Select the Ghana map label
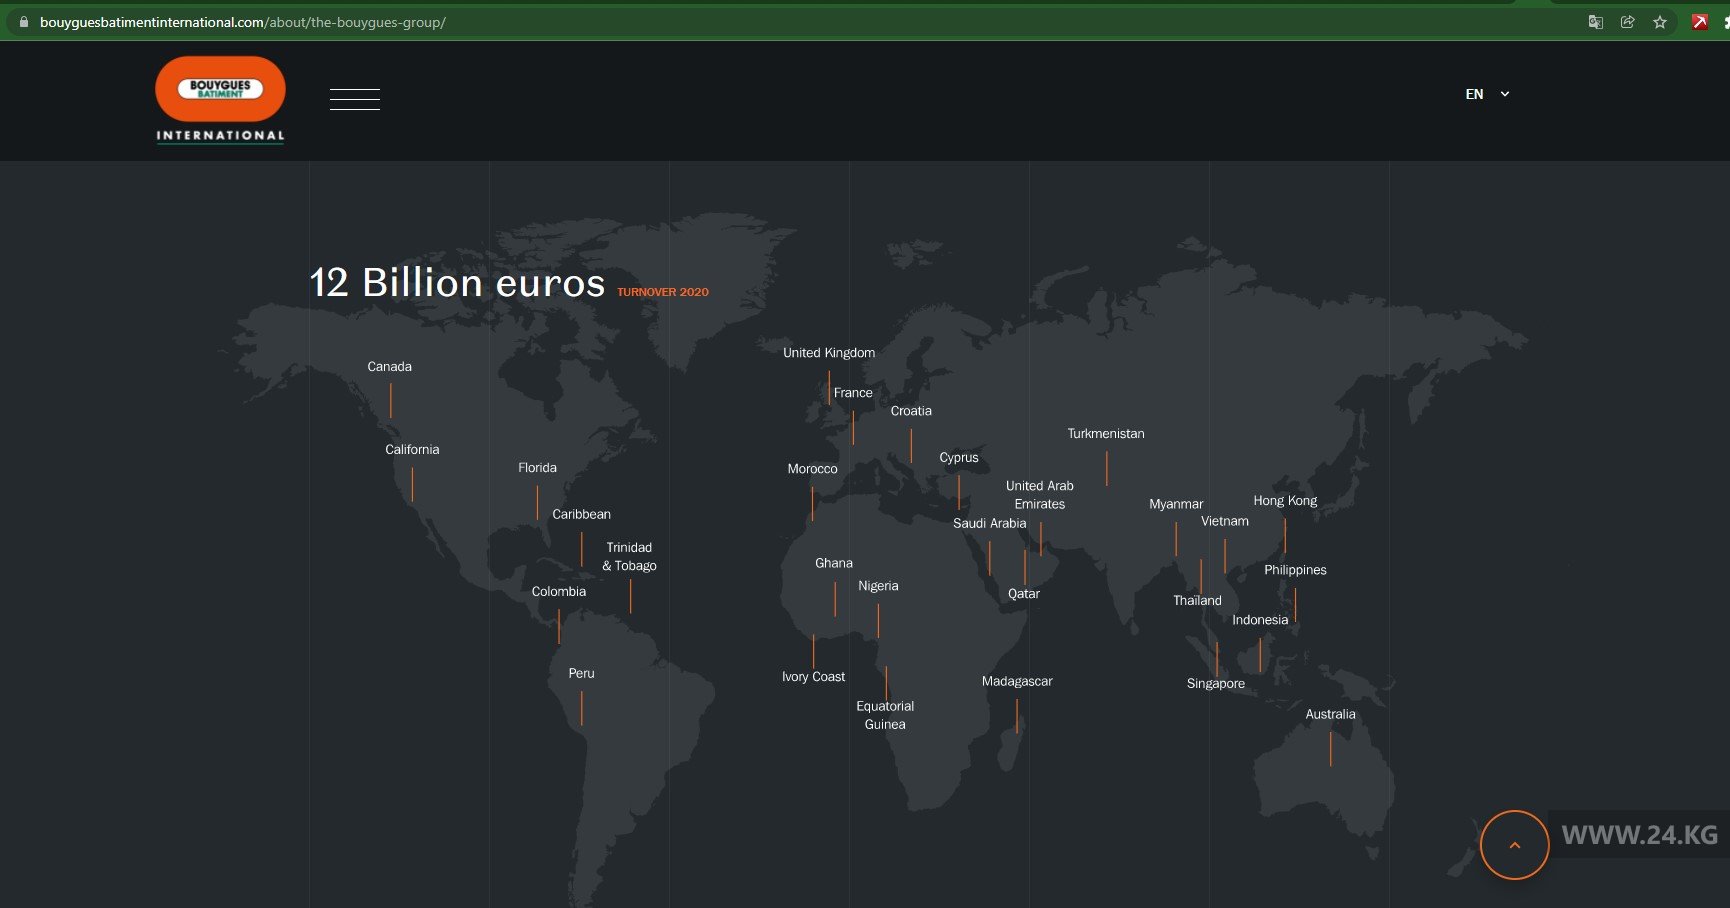This screenshot has width=1730, height=908. click(x=834, y=564)
